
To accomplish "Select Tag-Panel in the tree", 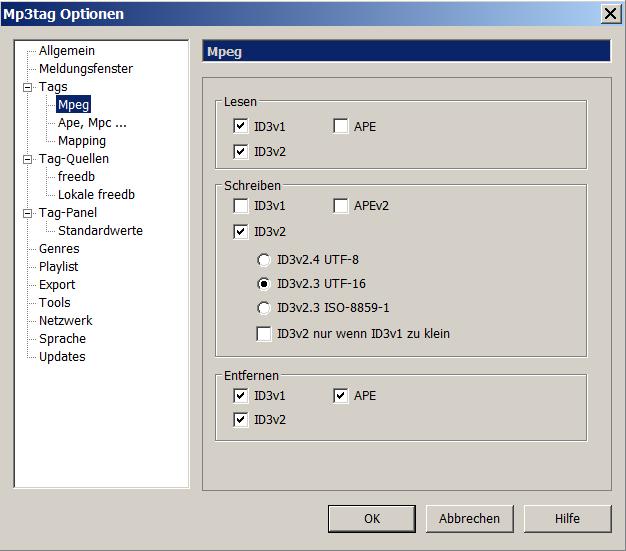I will [x=67, y=212].
